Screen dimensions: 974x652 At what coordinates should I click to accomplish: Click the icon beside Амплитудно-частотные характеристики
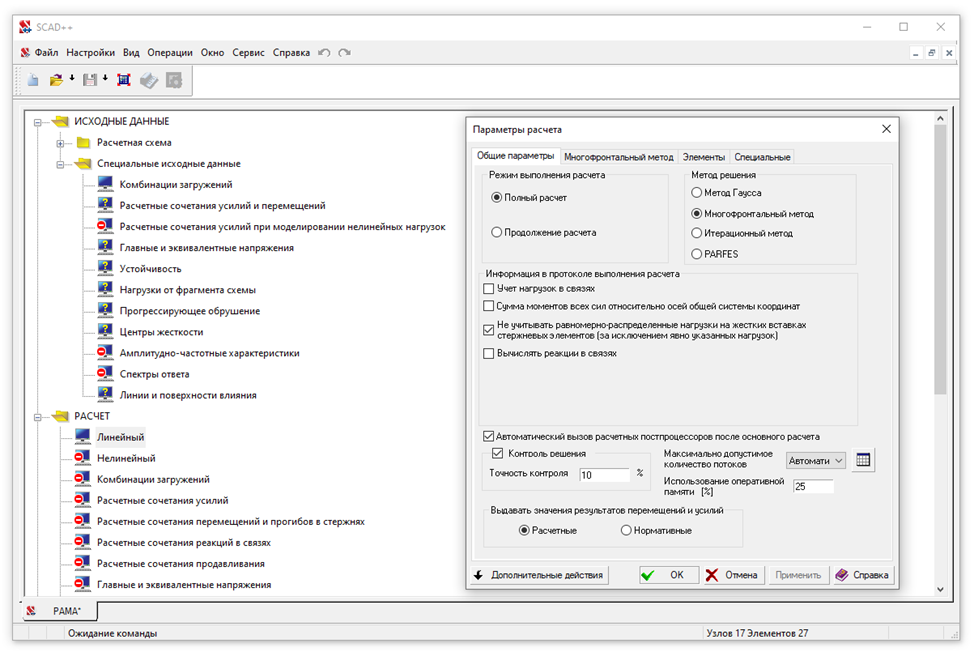tap(105, 353)
